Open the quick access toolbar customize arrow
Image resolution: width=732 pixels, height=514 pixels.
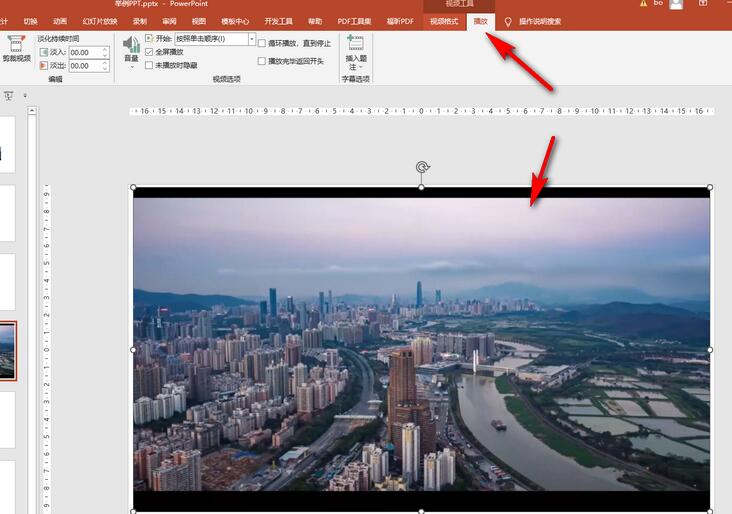coord(25,96)
